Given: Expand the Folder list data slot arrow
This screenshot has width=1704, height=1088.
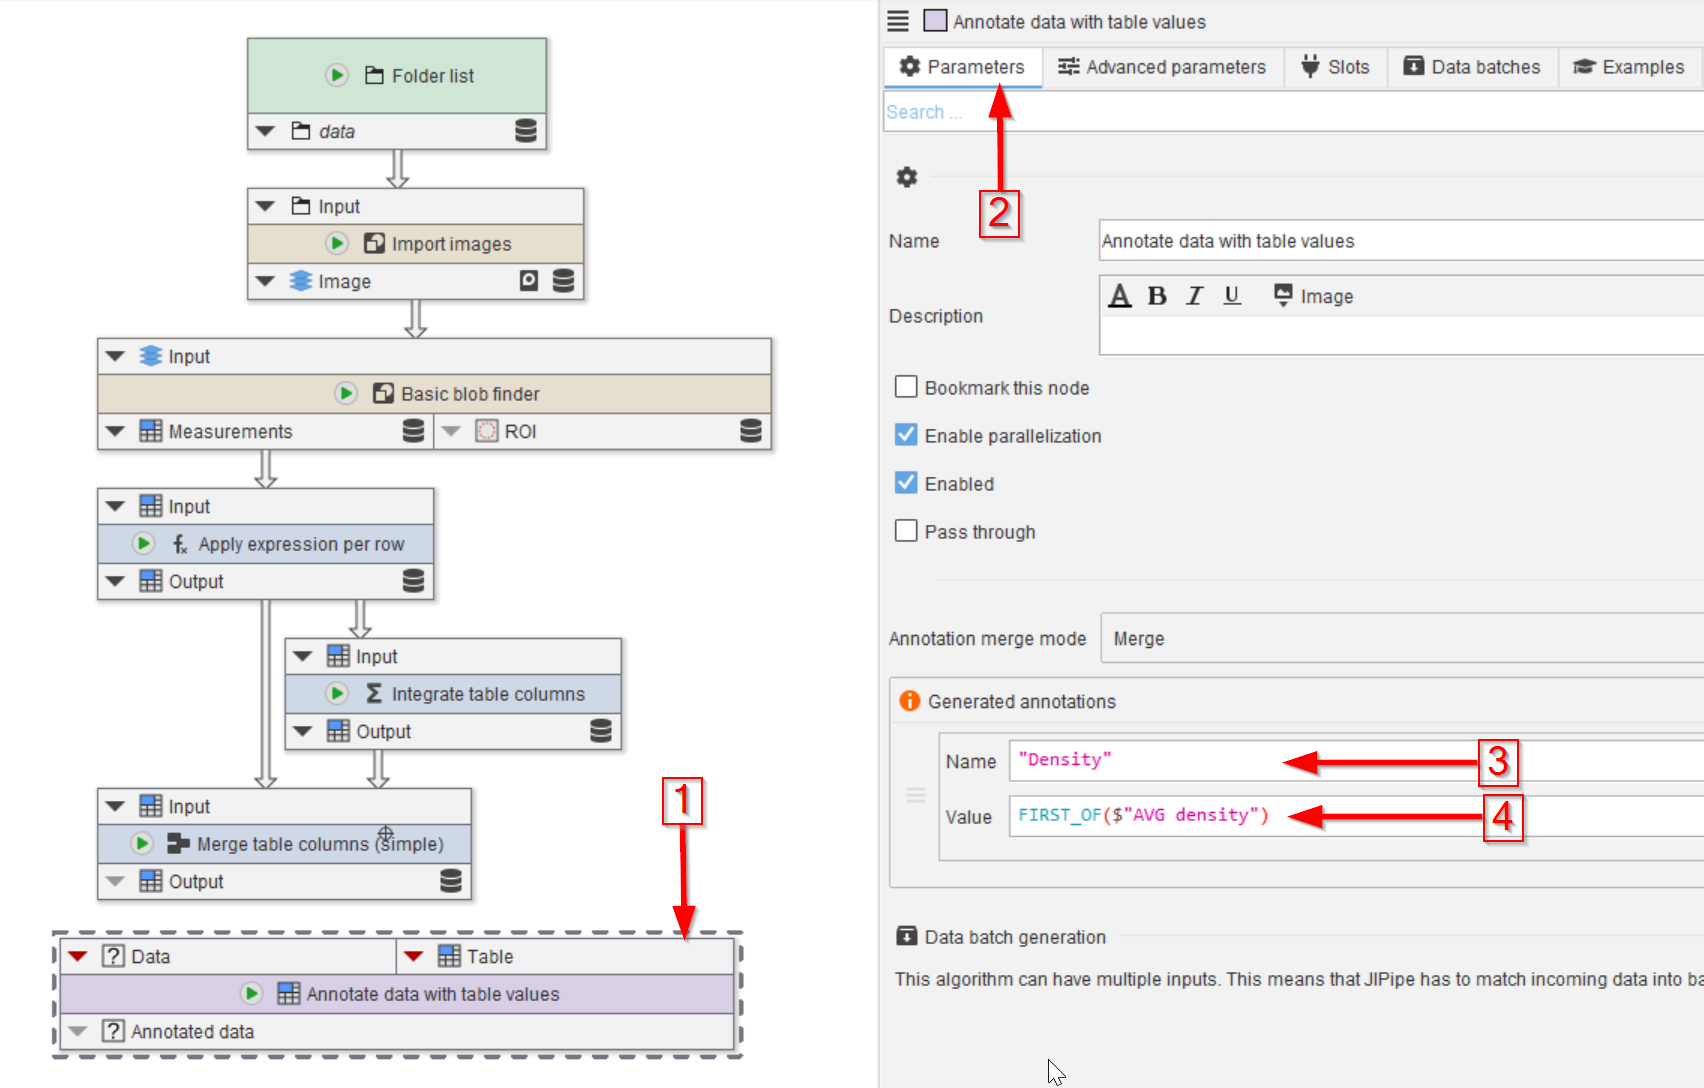Looking at the screenshot, I should click(265, 131).
